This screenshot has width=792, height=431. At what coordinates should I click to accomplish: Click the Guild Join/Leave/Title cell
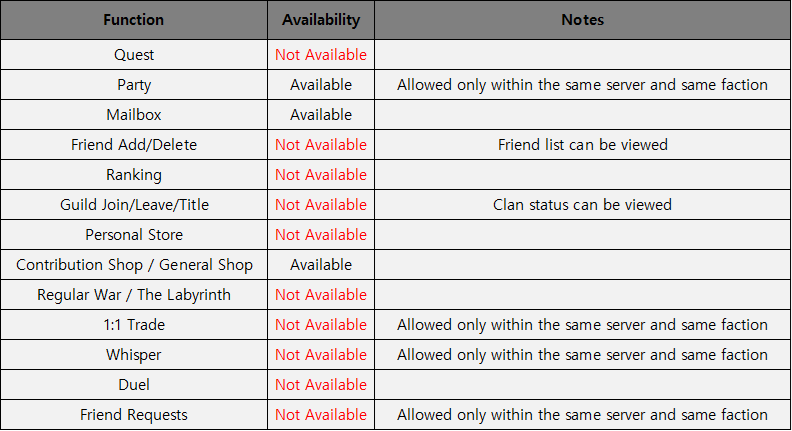click(134, 205)
